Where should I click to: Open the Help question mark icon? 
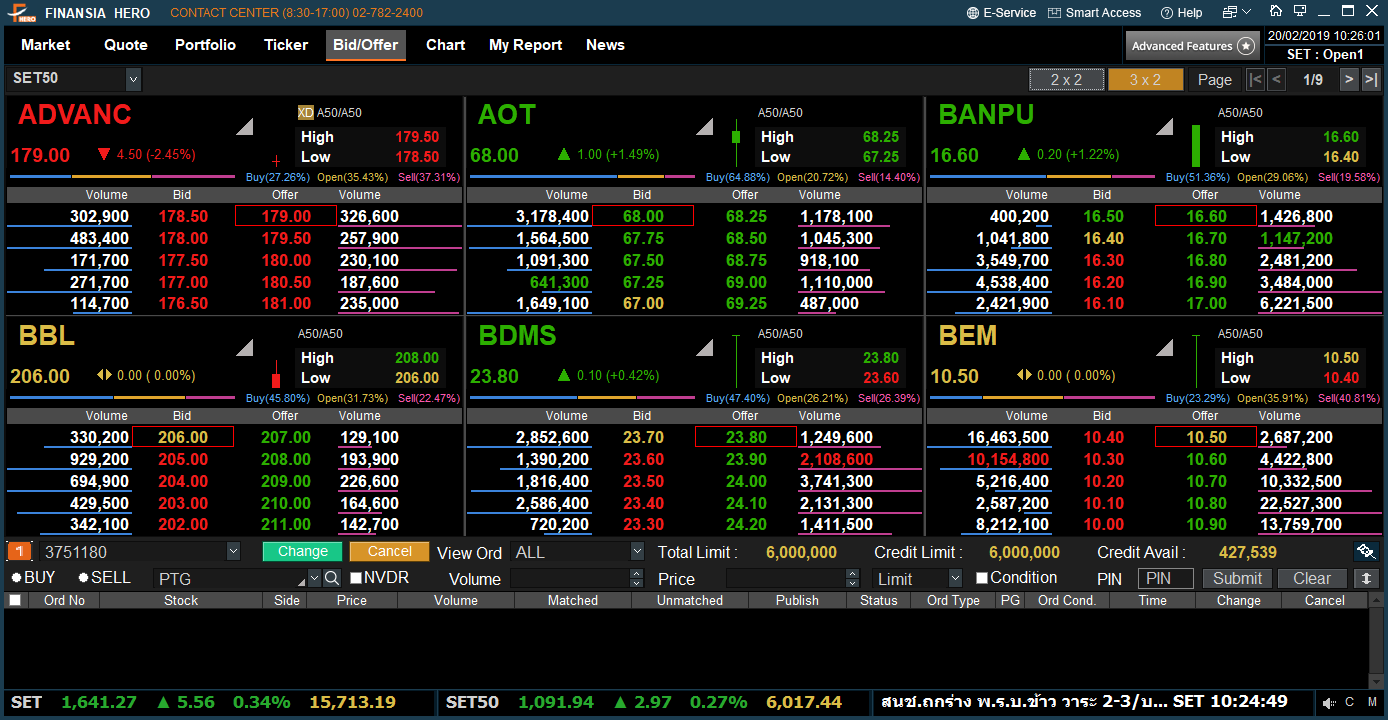(x=1166, y=13)
